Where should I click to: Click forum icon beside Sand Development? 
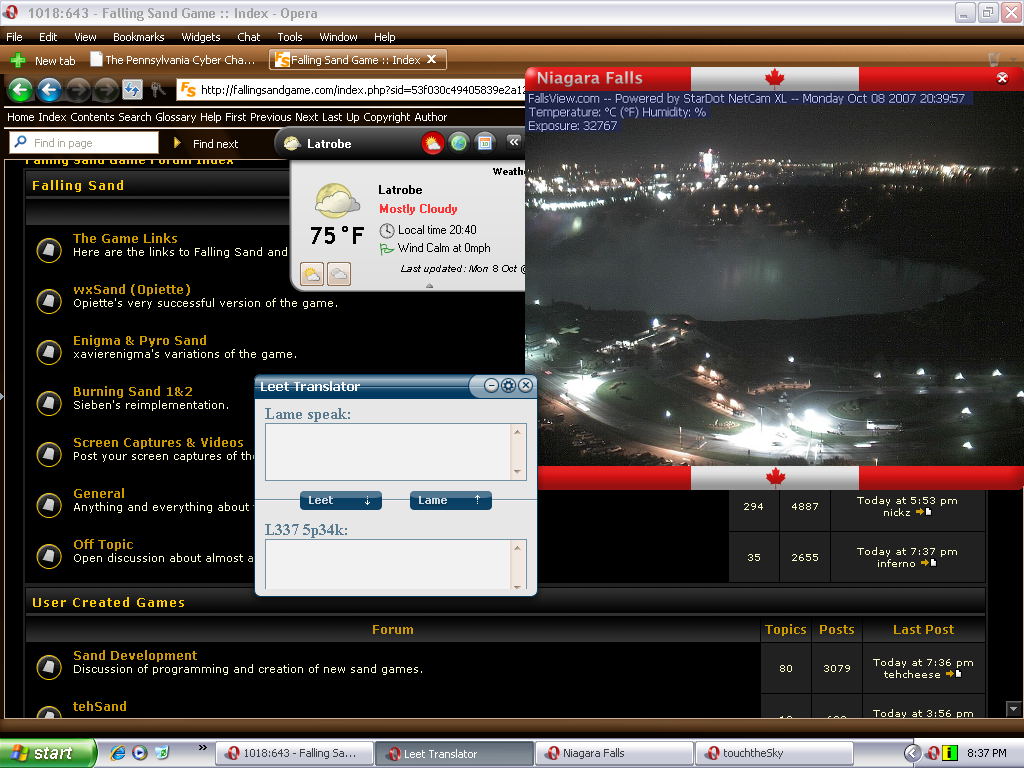(49, 666)
